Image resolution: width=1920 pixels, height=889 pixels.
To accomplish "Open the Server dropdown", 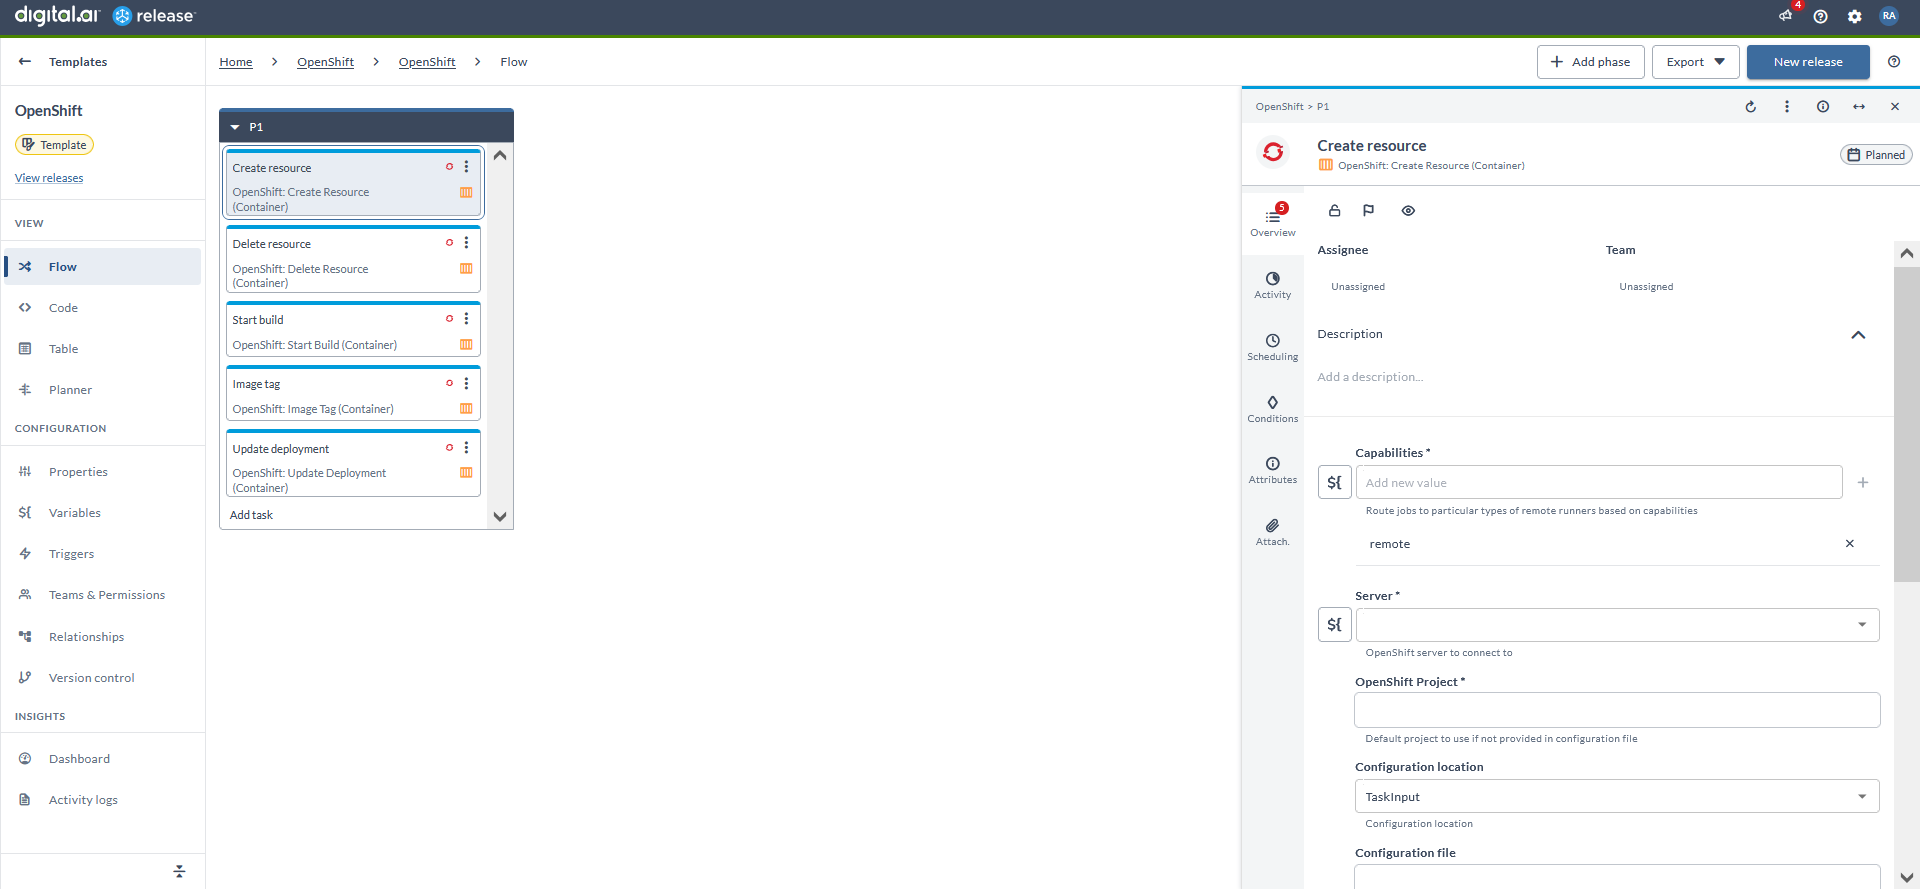I will tap(1618, 625).
